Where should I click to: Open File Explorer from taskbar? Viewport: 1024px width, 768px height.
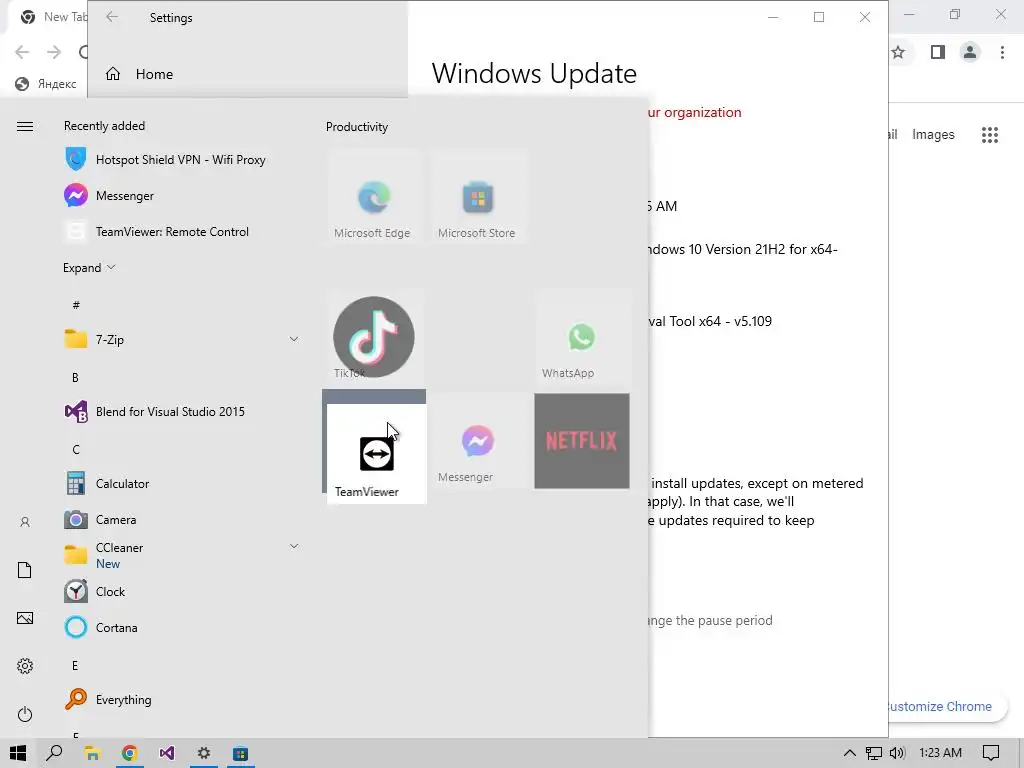(92, 753)
